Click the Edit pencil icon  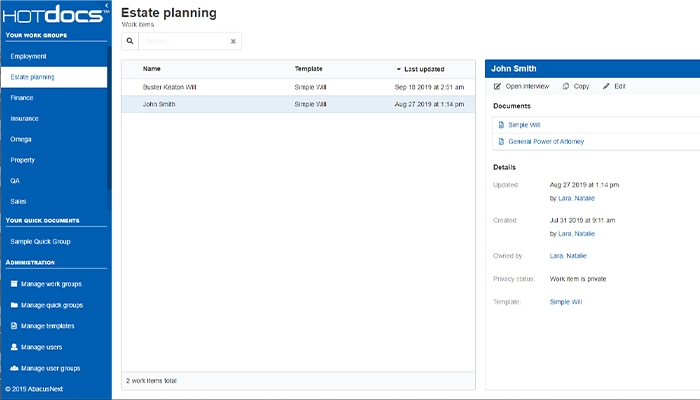click(606, 87)
